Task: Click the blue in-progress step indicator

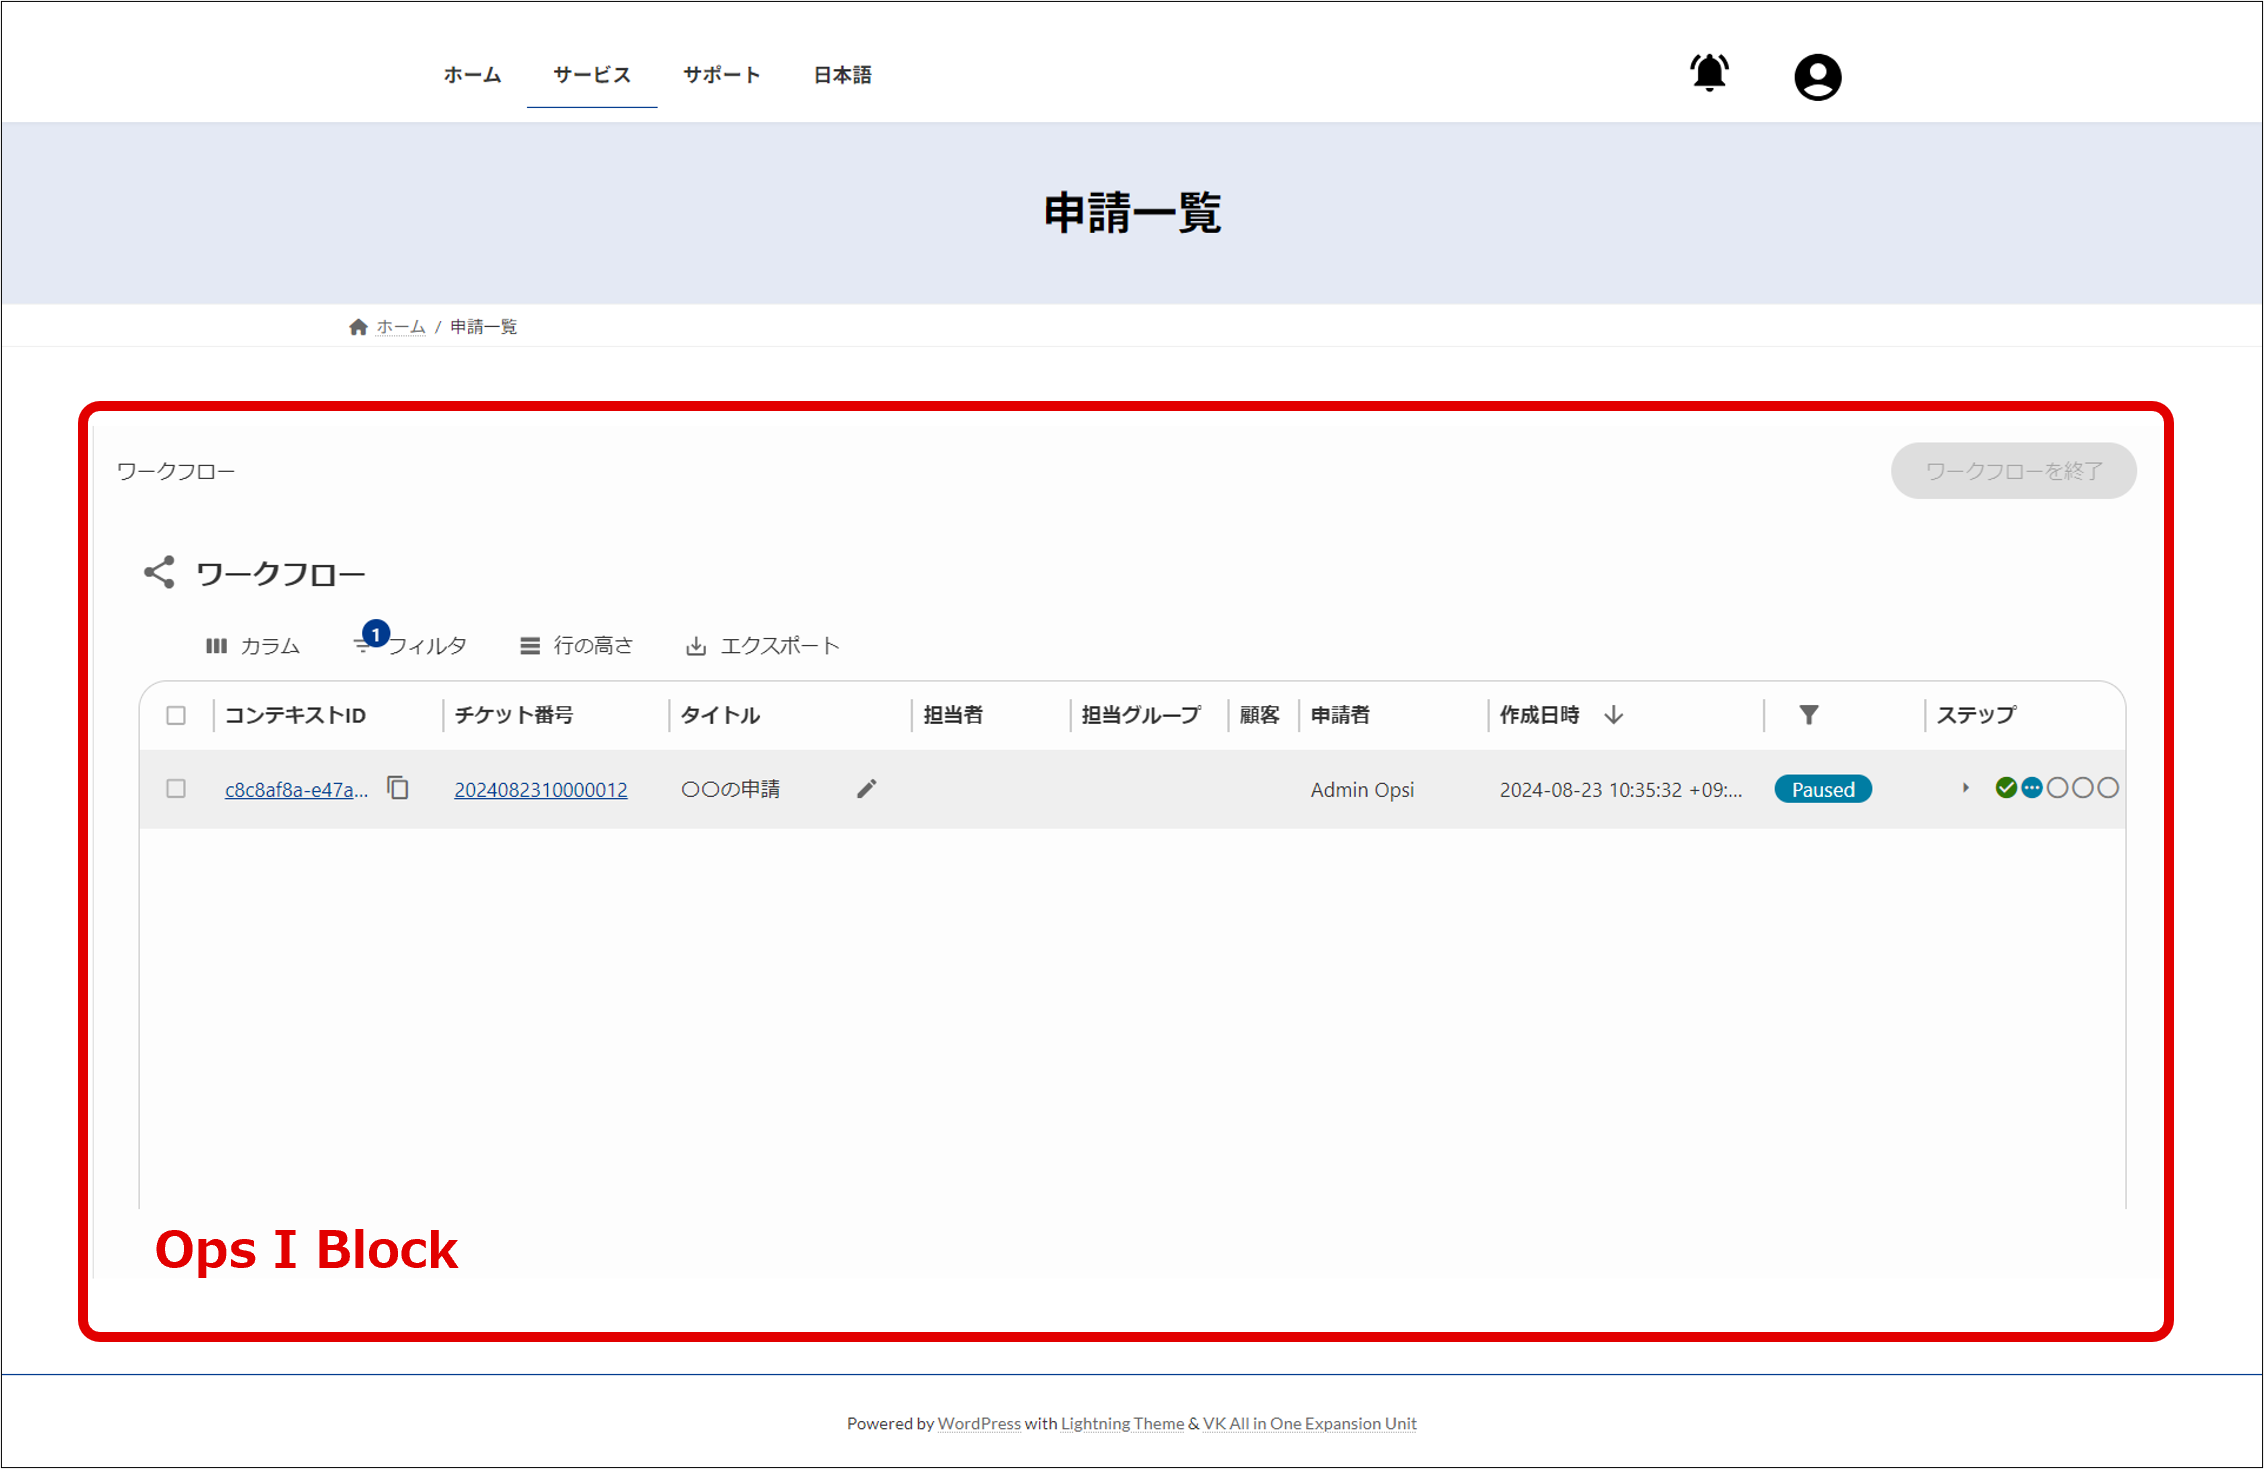Action: 2031,788
